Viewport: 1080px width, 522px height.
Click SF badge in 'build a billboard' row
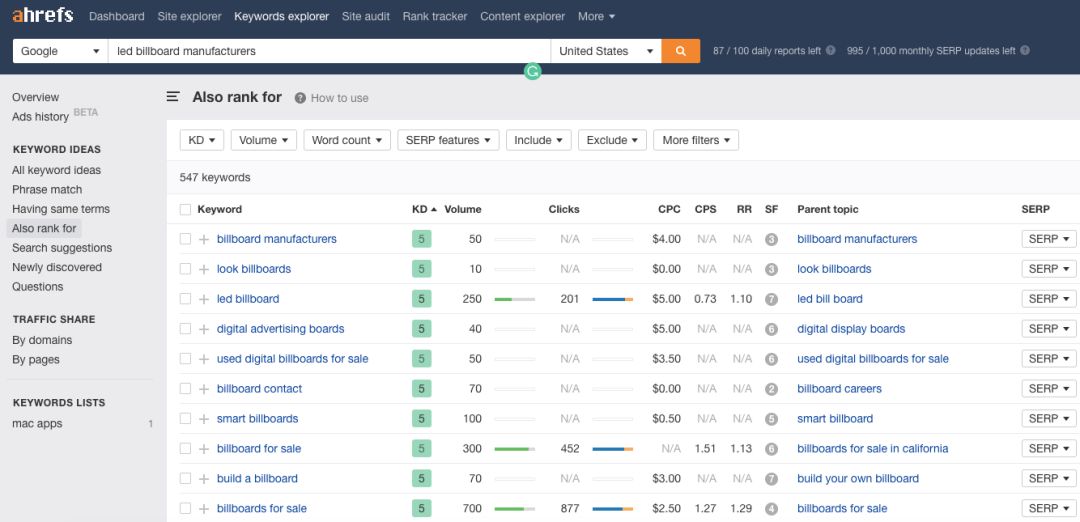point(771,479)
